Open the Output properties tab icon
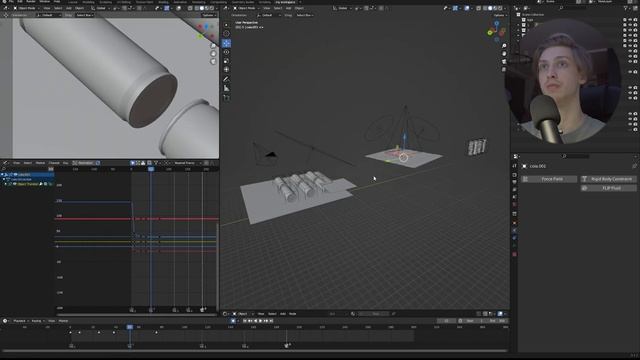The image size is (640, 360). click(x=515, y=182)
